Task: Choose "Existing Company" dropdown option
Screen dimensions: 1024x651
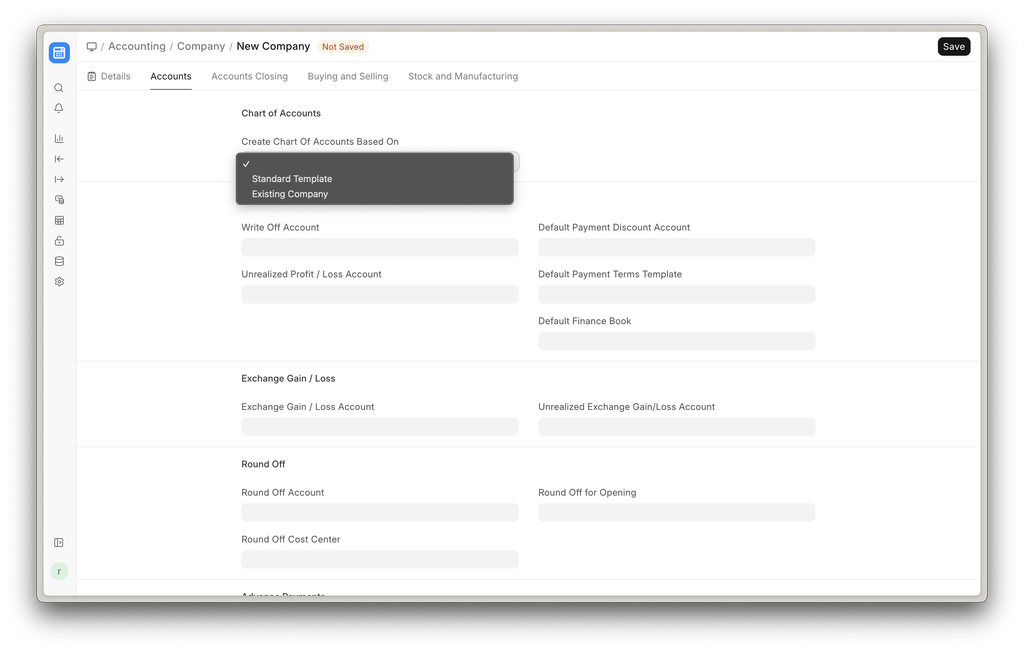Action: 290,194
